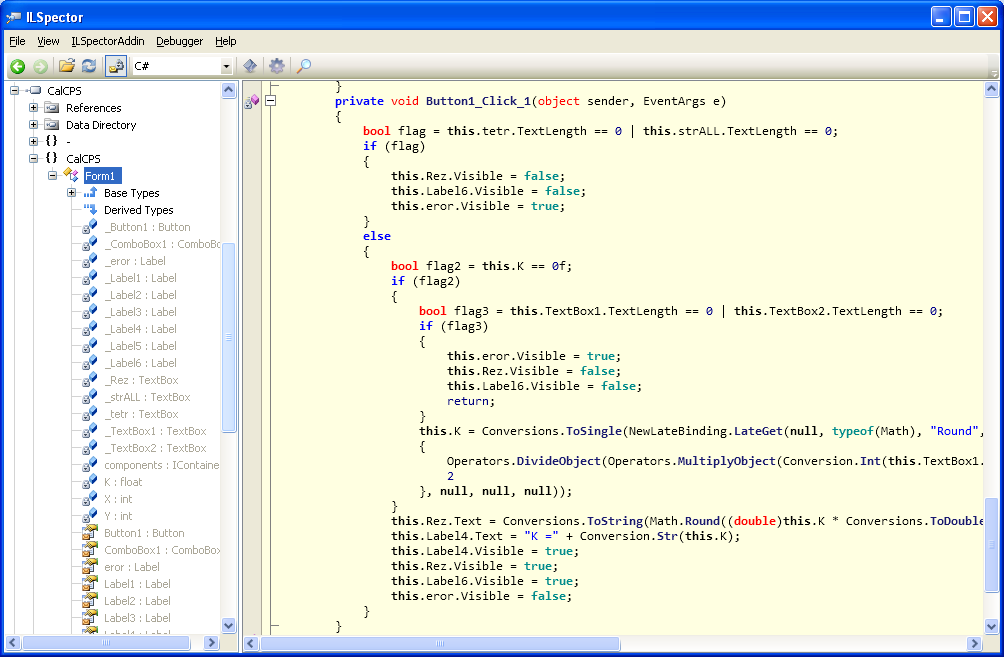Image resolution: width=1004 pixels, height=657 pixels.
Task: Select _Label2 : Label field
Action: [140, 295]
